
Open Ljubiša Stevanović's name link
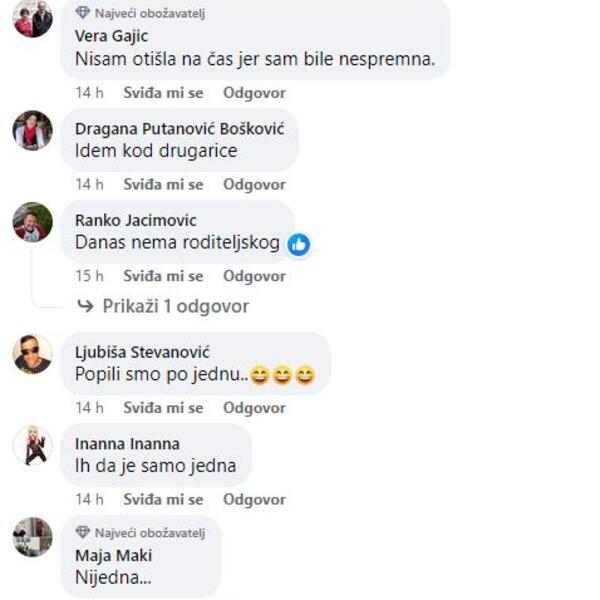click(142, 352)
